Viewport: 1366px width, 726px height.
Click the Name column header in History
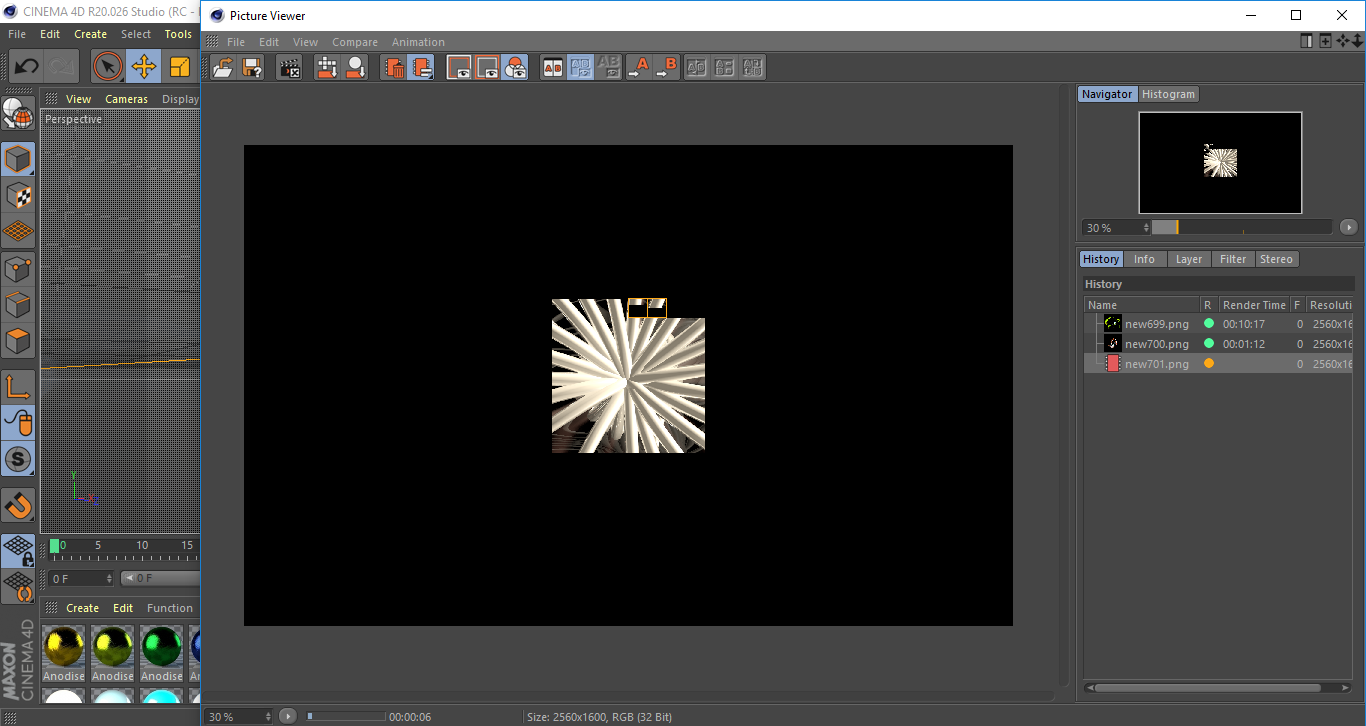click(x=1142, y=305)
